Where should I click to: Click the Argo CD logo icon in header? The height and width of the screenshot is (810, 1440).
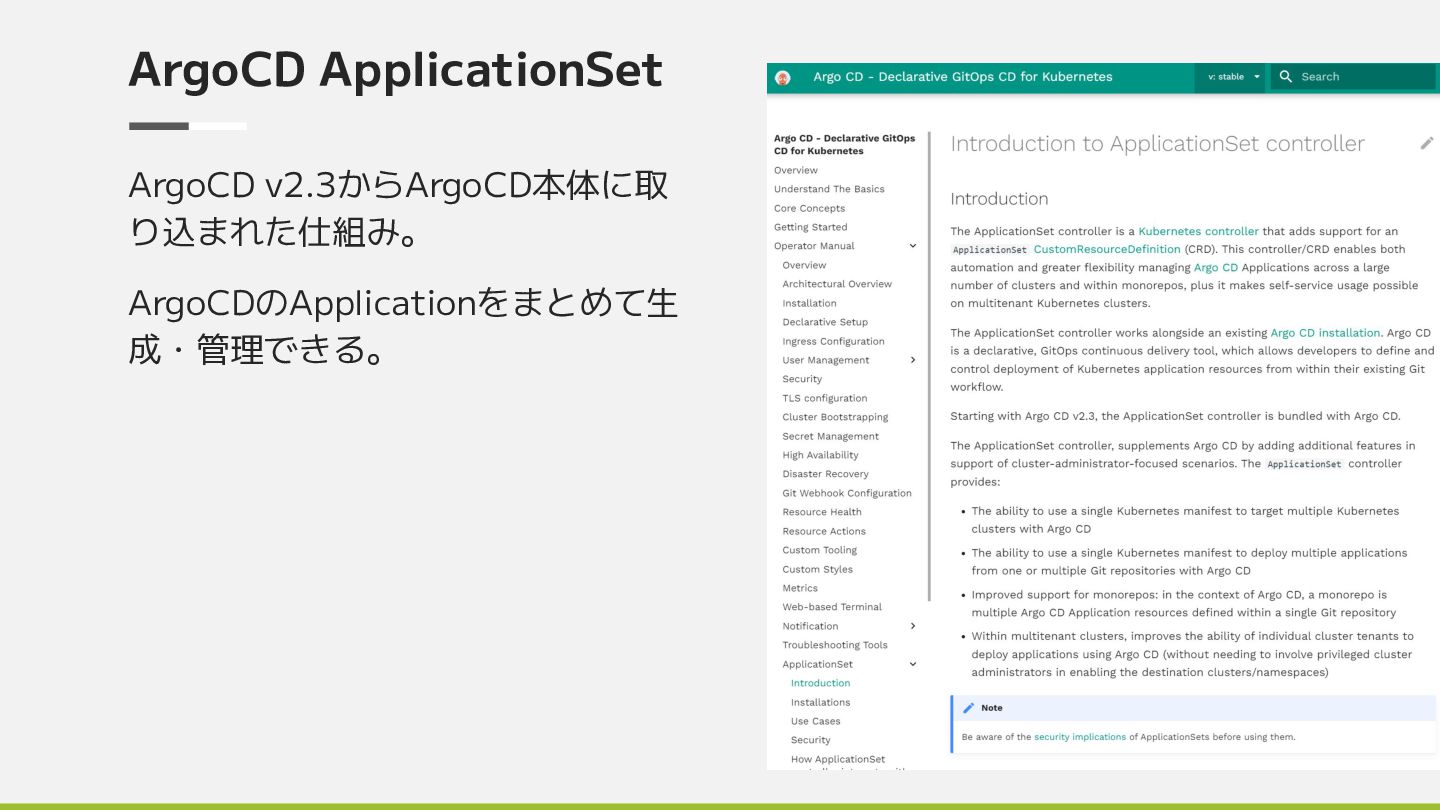783,77
